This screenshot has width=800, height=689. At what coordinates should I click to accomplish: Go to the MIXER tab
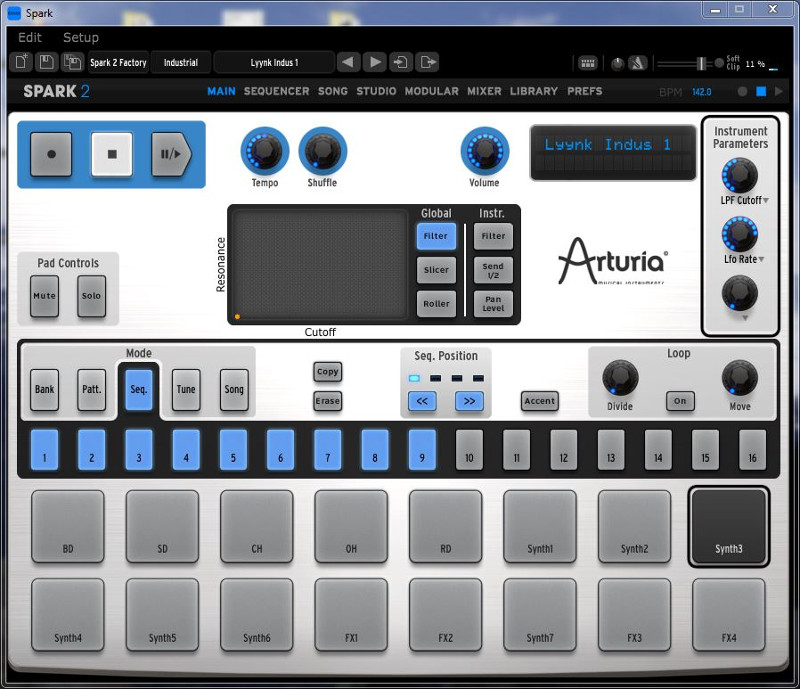(x=484, y=91)
